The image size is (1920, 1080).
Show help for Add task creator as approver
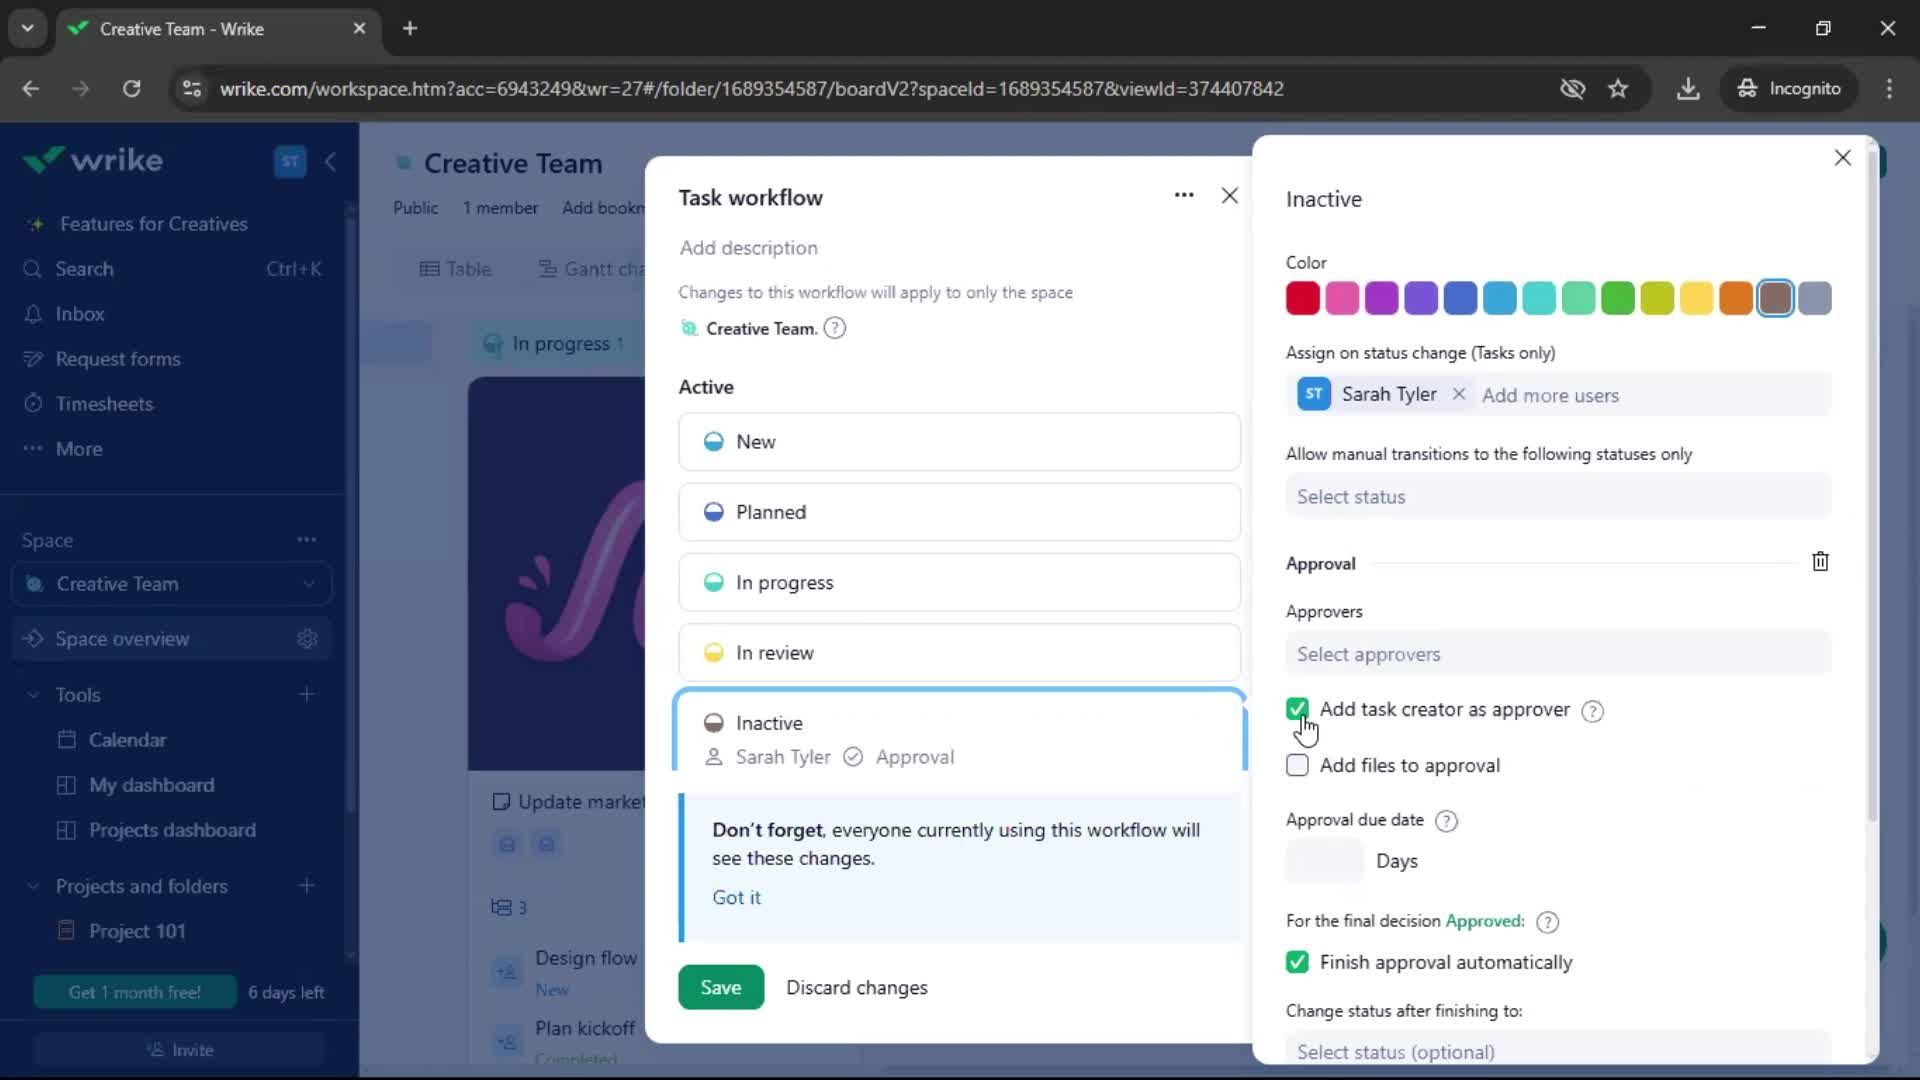point(1592,711)
